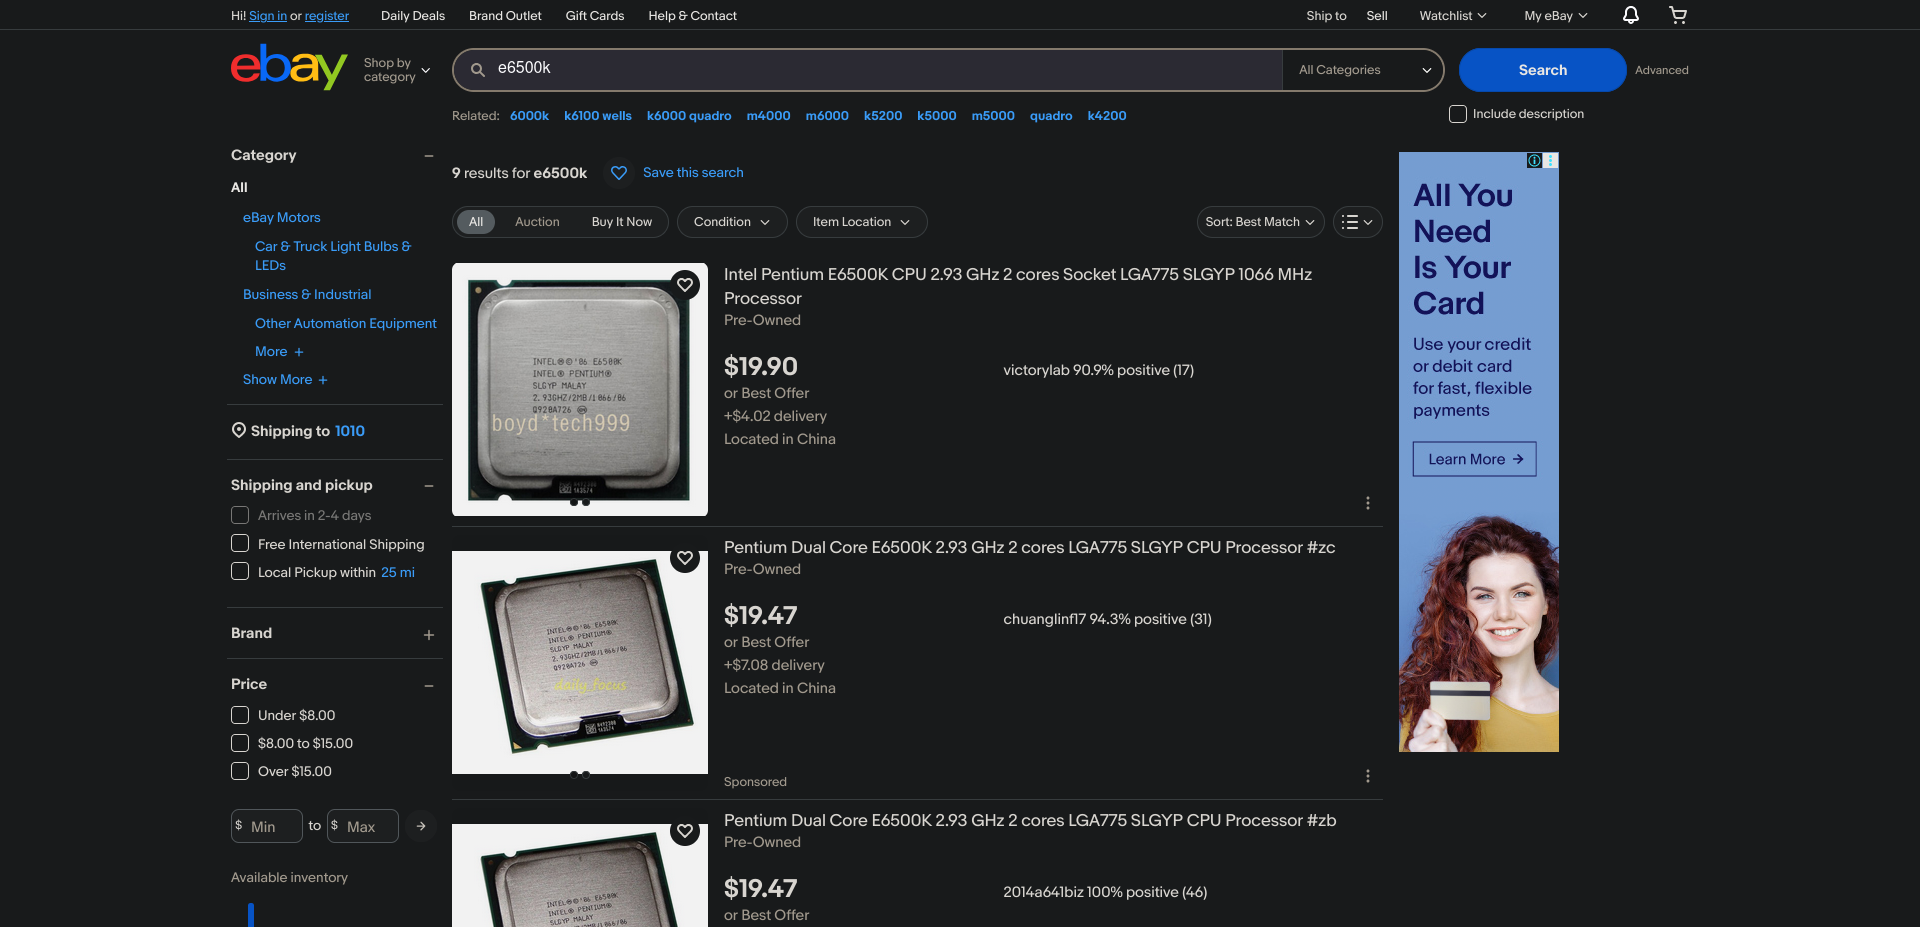Open the Item Location filter dropdown

tap(861, 222)
